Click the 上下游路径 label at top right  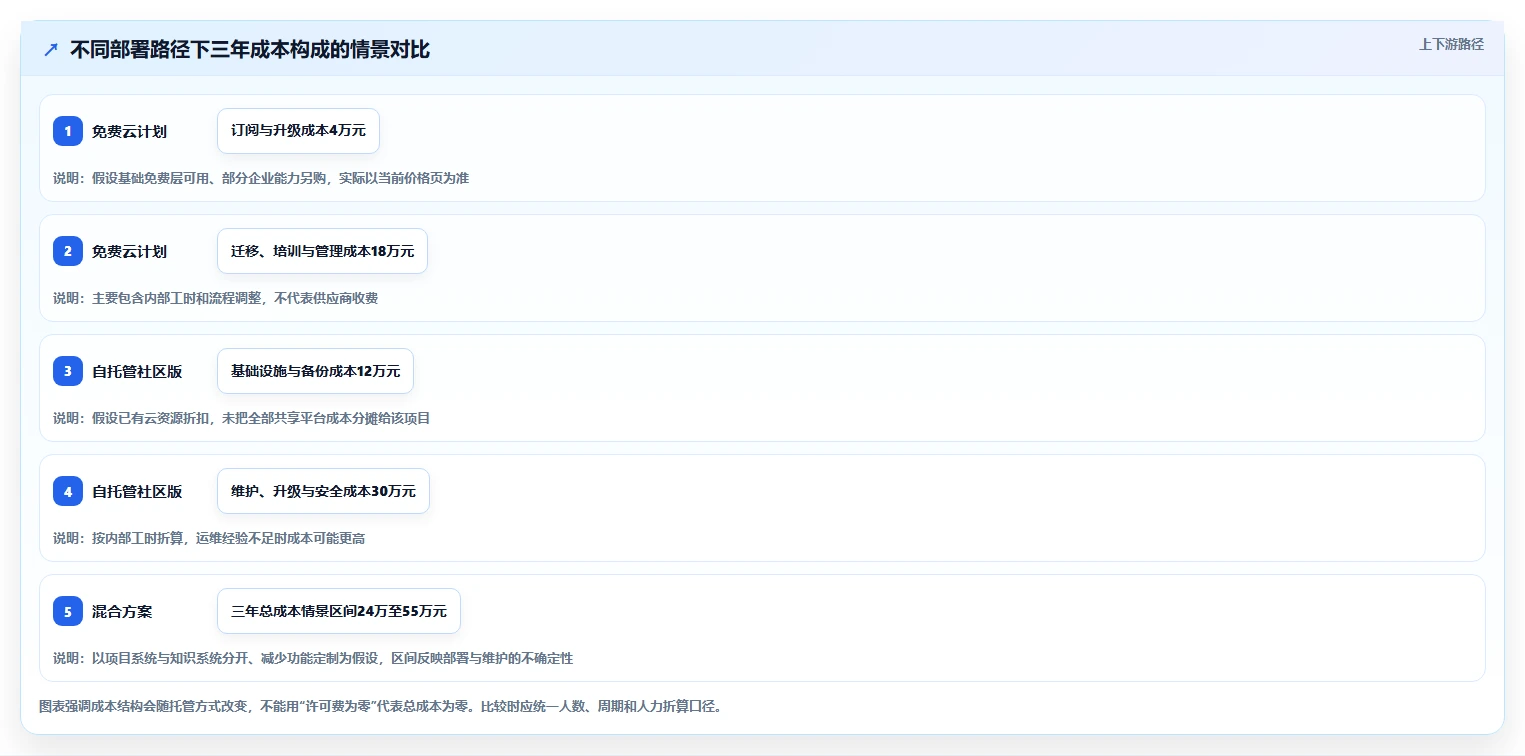coord(1451,44)
